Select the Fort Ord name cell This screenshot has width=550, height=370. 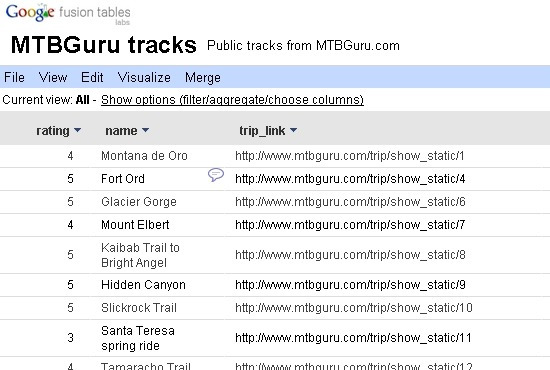[123, 179]
